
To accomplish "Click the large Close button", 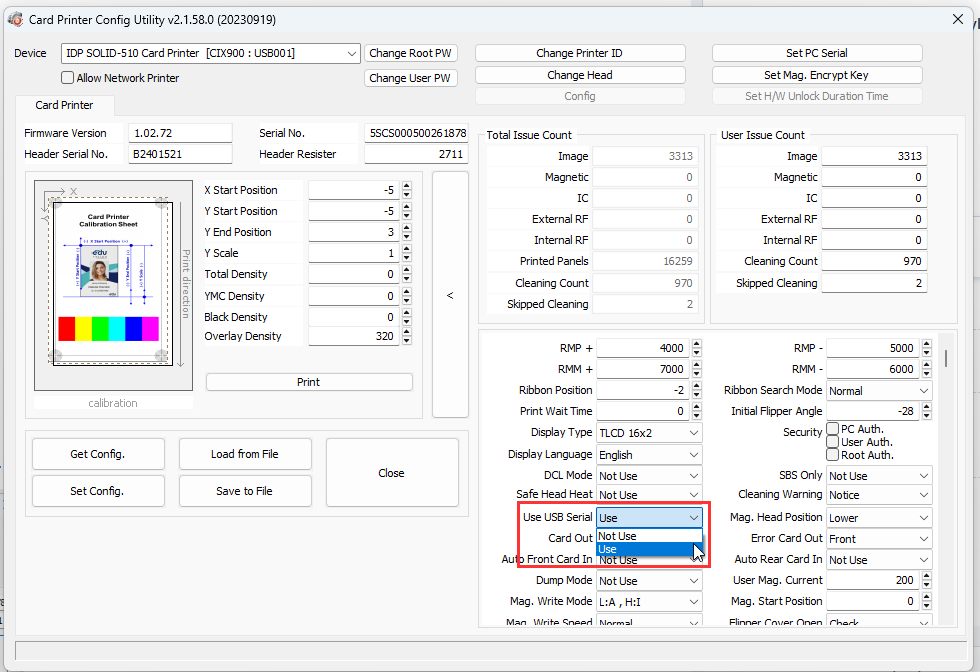I will click(392, 473).
